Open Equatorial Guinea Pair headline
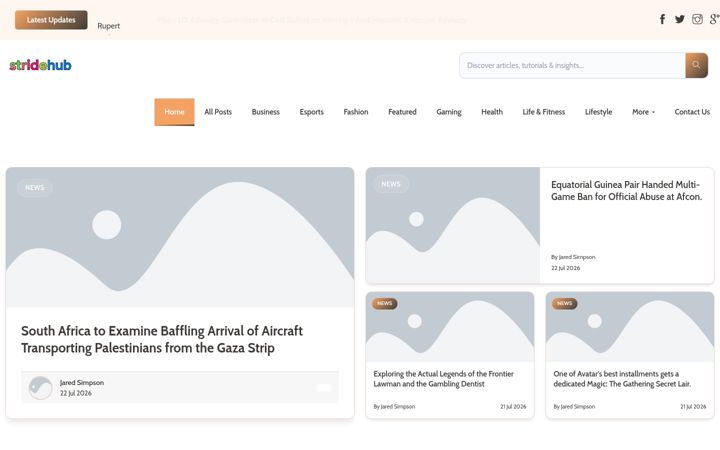Viewport: 720px width, 450px height. pos(626,191)
